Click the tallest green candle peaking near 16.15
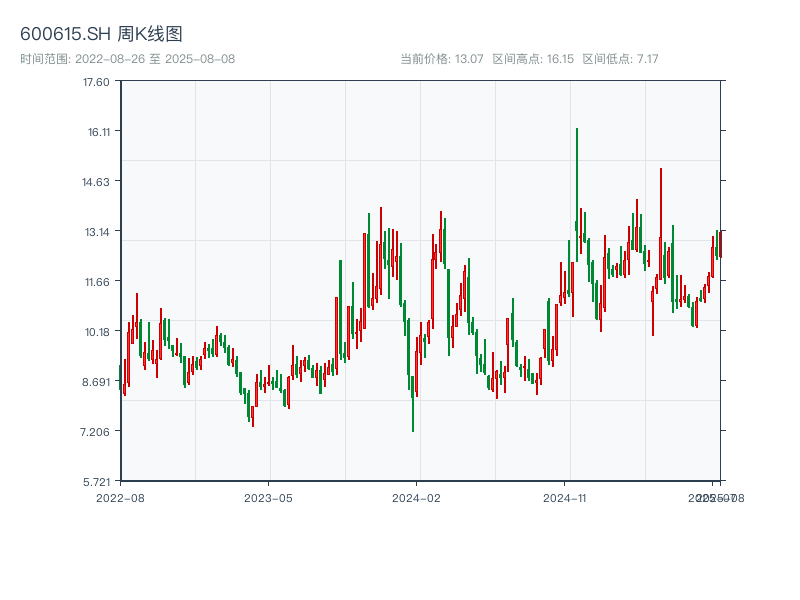This screenshot has width=800, height=600. point(577,194)
